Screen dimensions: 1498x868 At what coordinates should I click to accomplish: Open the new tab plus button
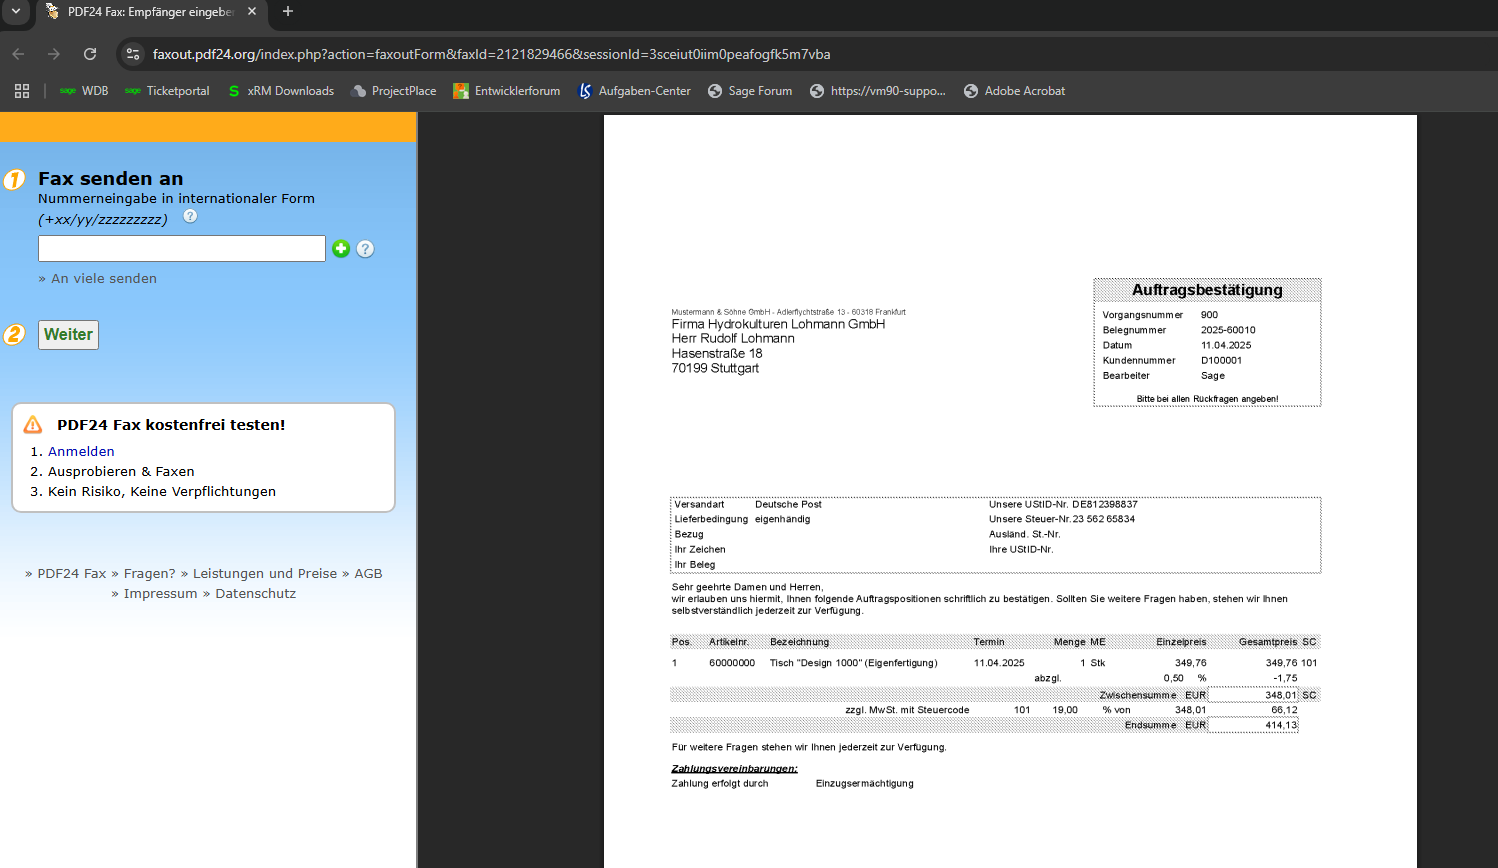point(288,12)
